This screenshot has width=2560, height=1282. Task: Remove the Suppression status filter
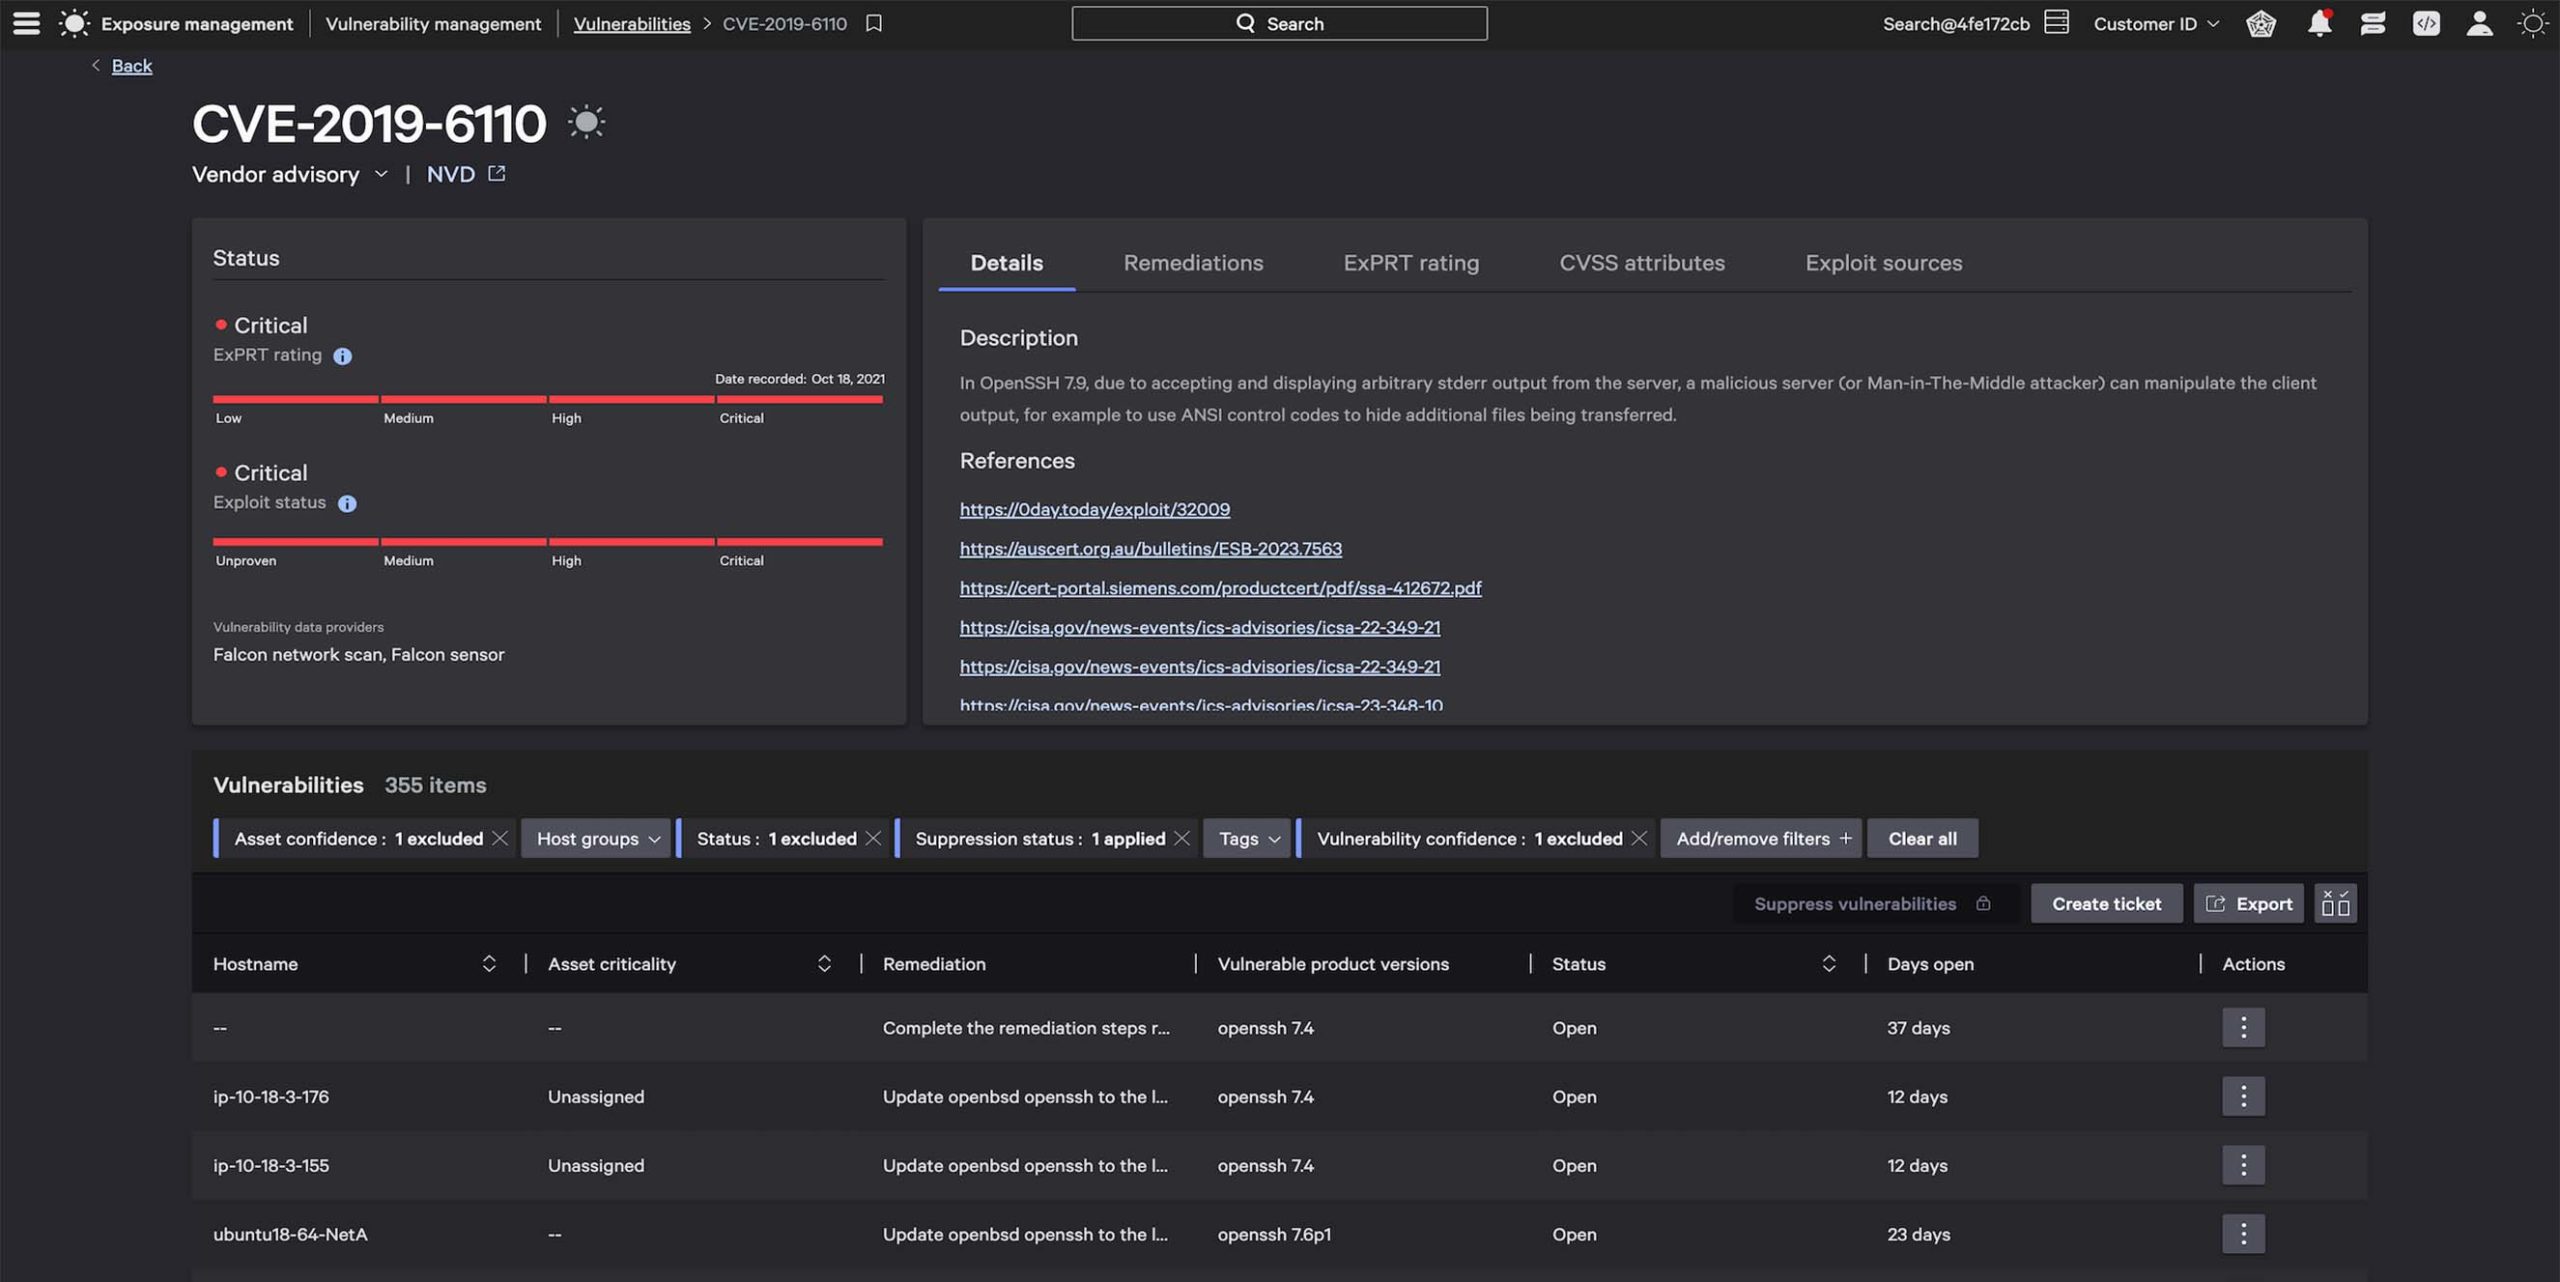(x=1182, y=838)
